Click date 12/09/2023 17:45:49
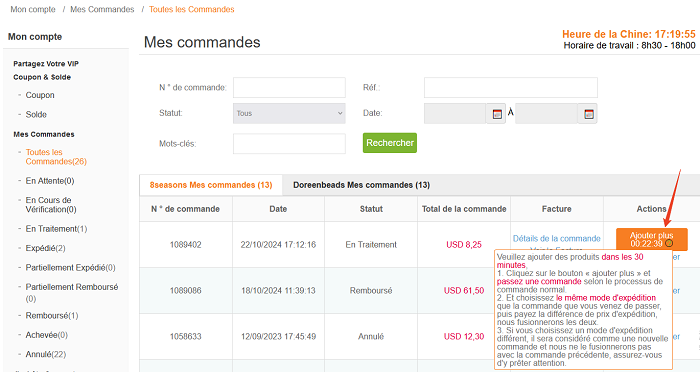Viewport: 700px width, 372px height. [278, 336]
